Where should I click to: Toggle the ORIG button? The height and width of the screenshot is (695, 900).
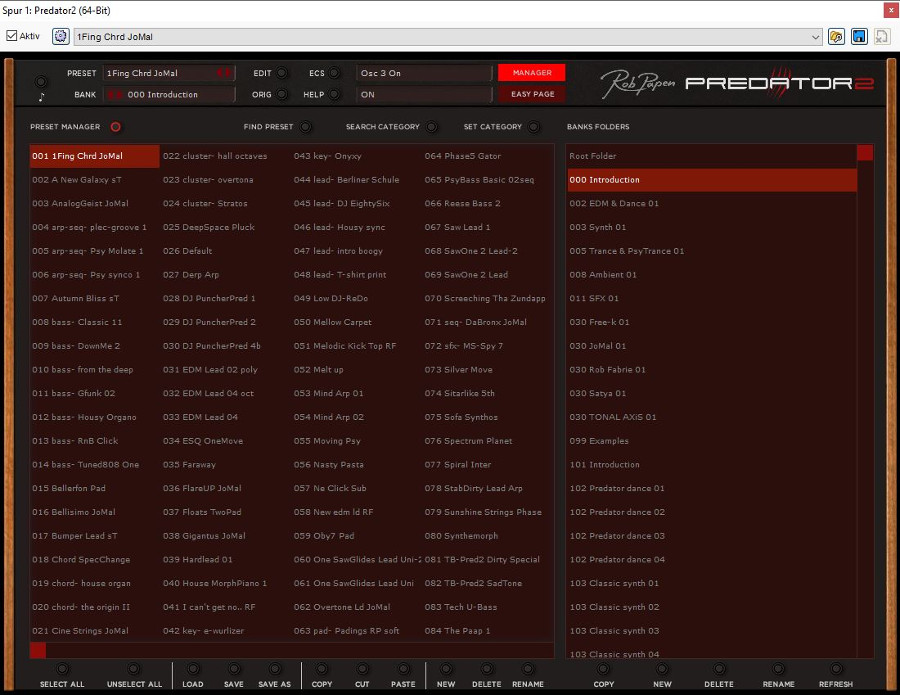tap(282, 94)
